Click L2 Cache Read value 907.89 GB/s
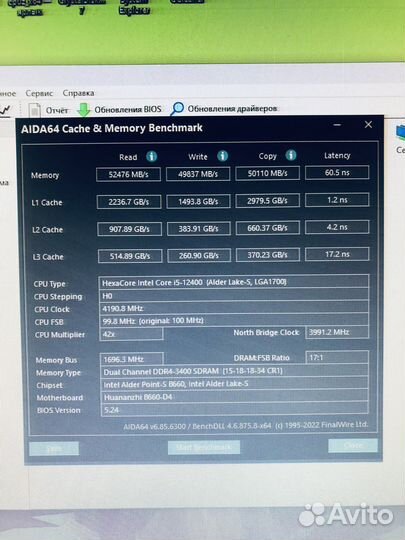Image resolution: width=405 pixels, height=540 pixels. tap(129, 229)
